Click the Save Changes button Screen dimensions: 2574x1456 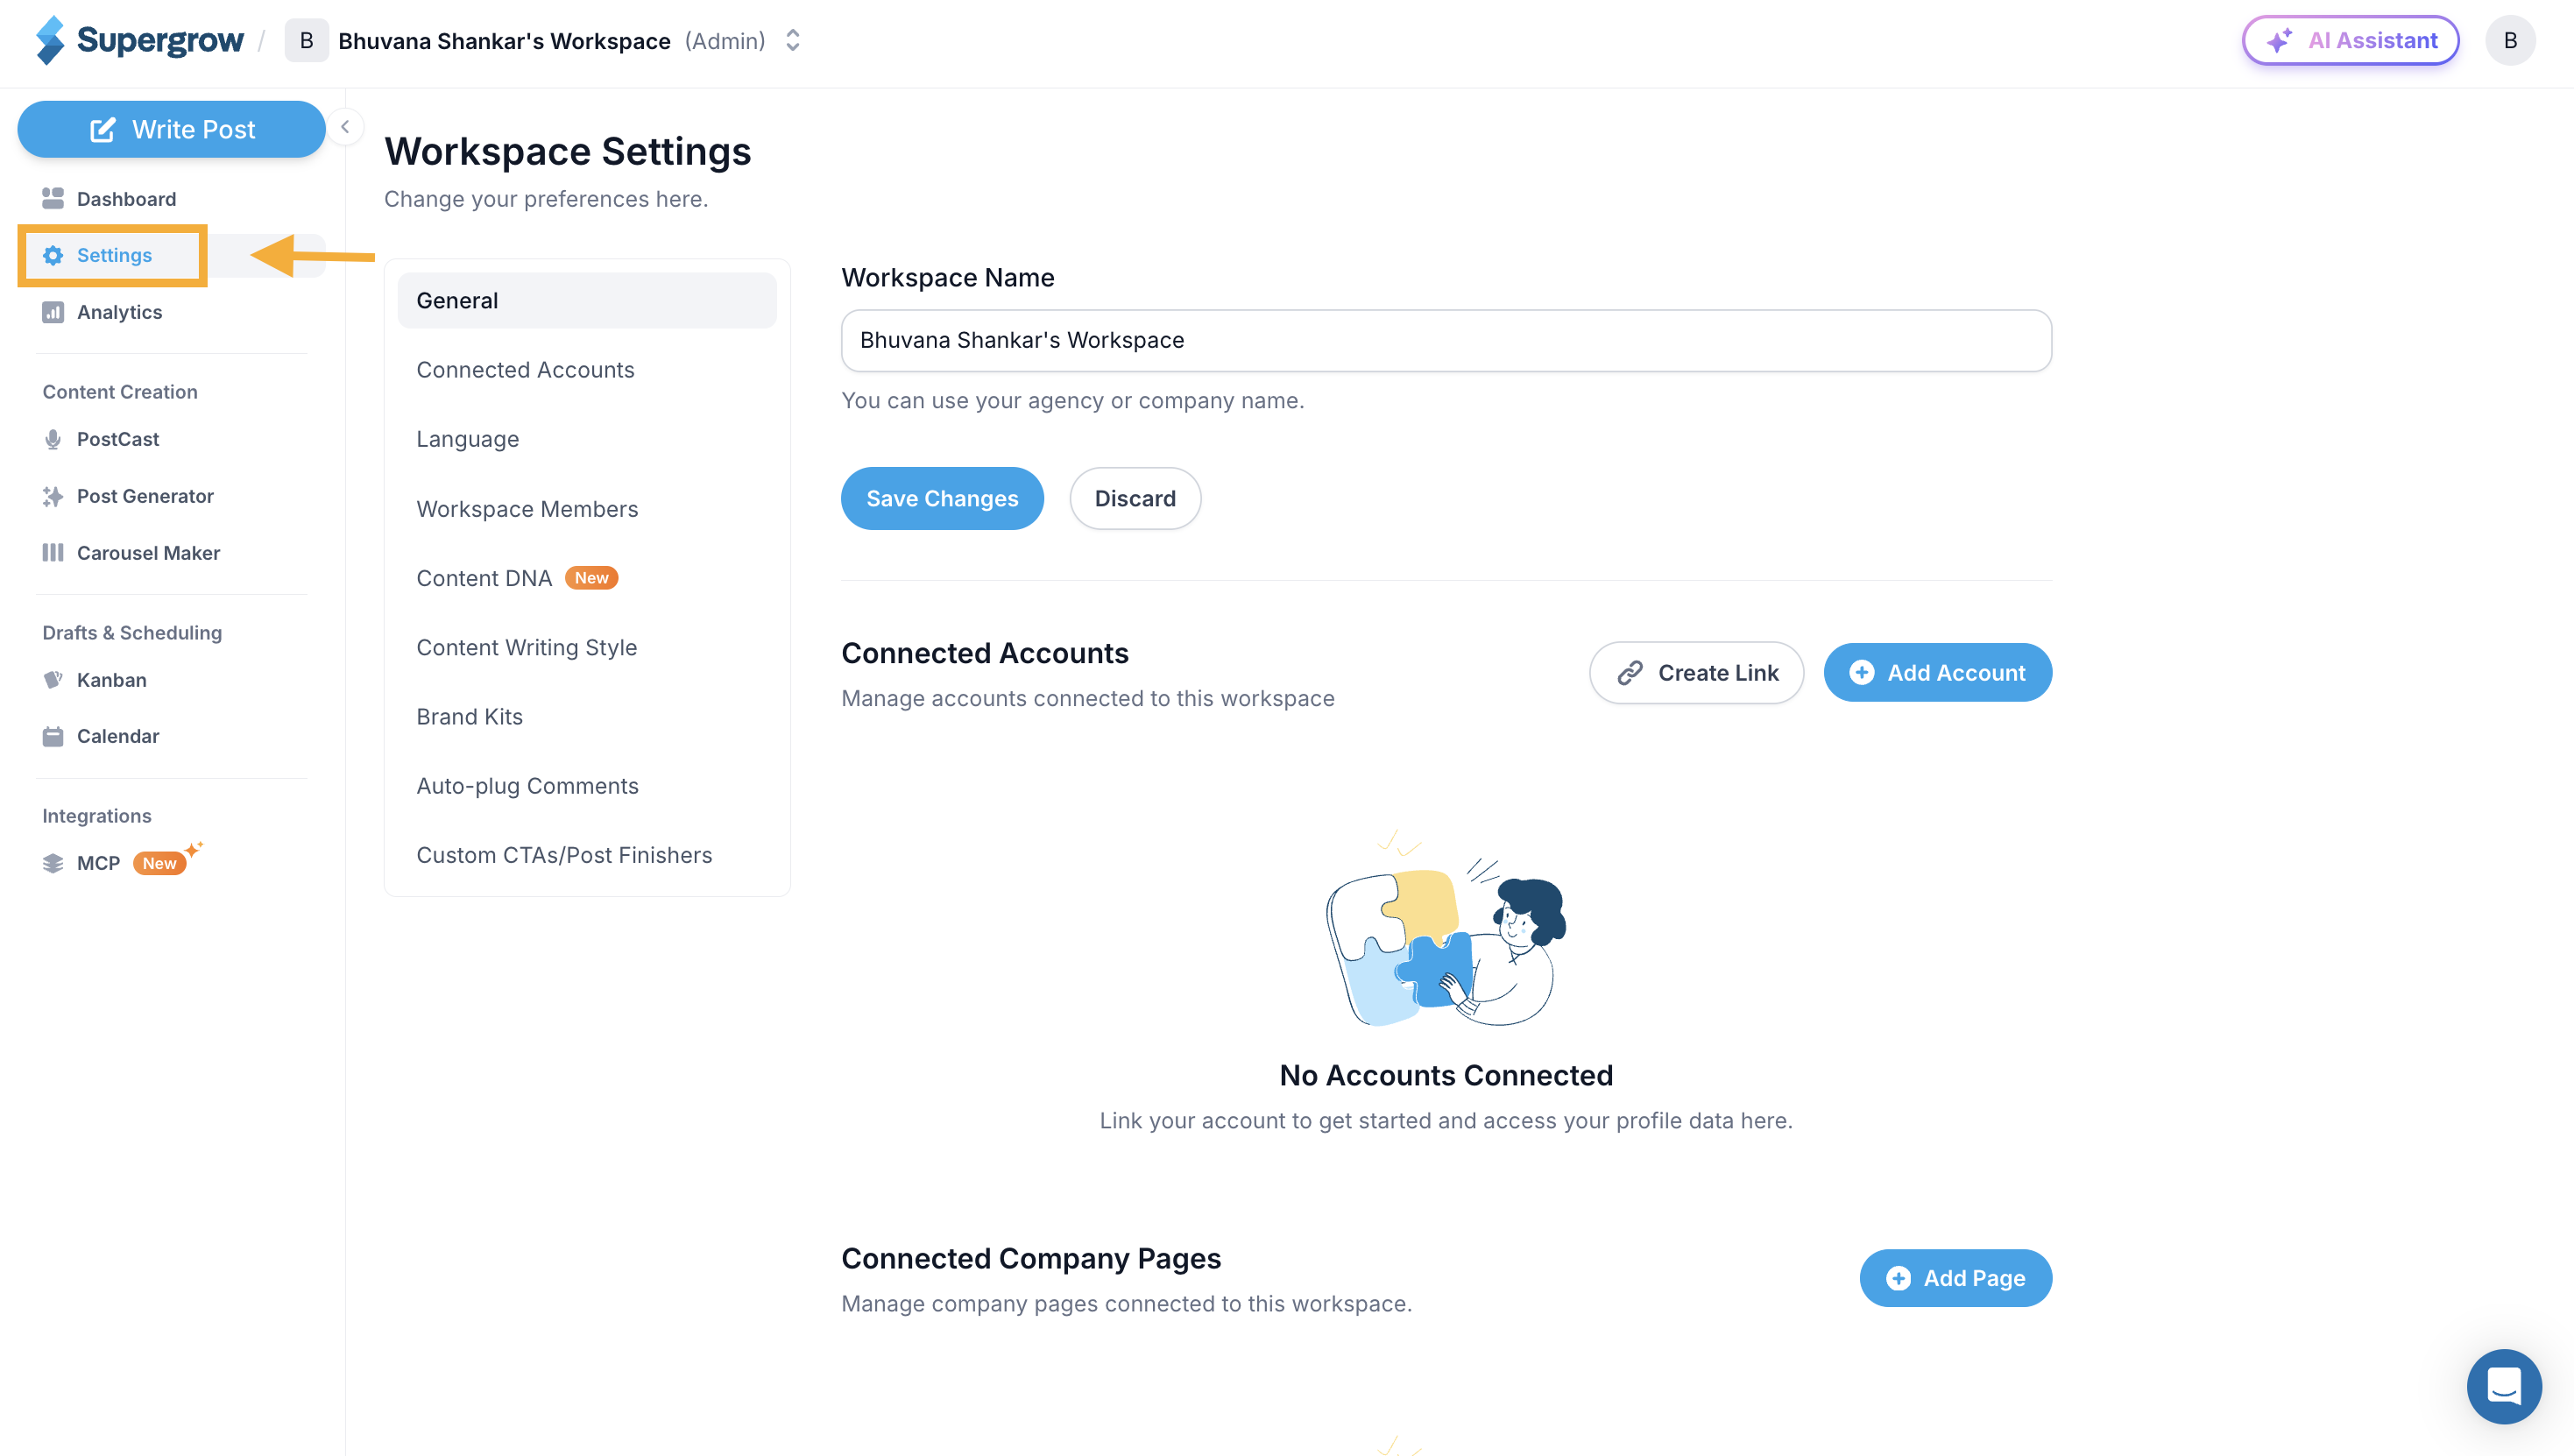[x=942, y=498]
